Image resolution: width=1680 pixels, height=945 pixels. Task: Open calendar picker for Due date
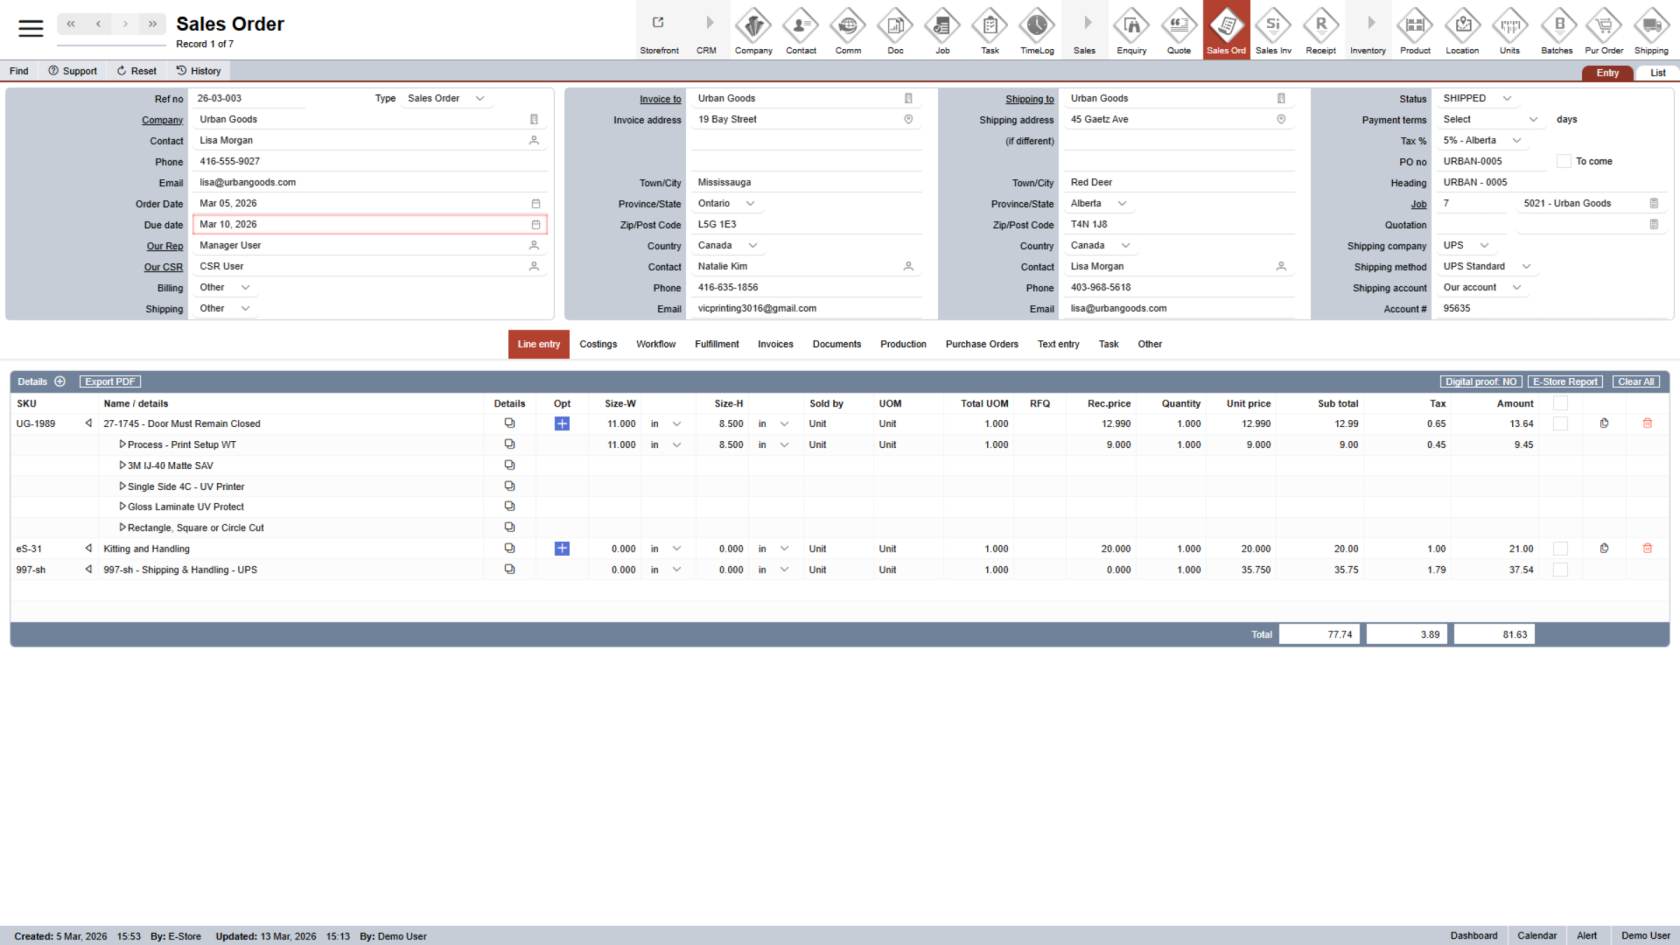click(x=536, y=225)
